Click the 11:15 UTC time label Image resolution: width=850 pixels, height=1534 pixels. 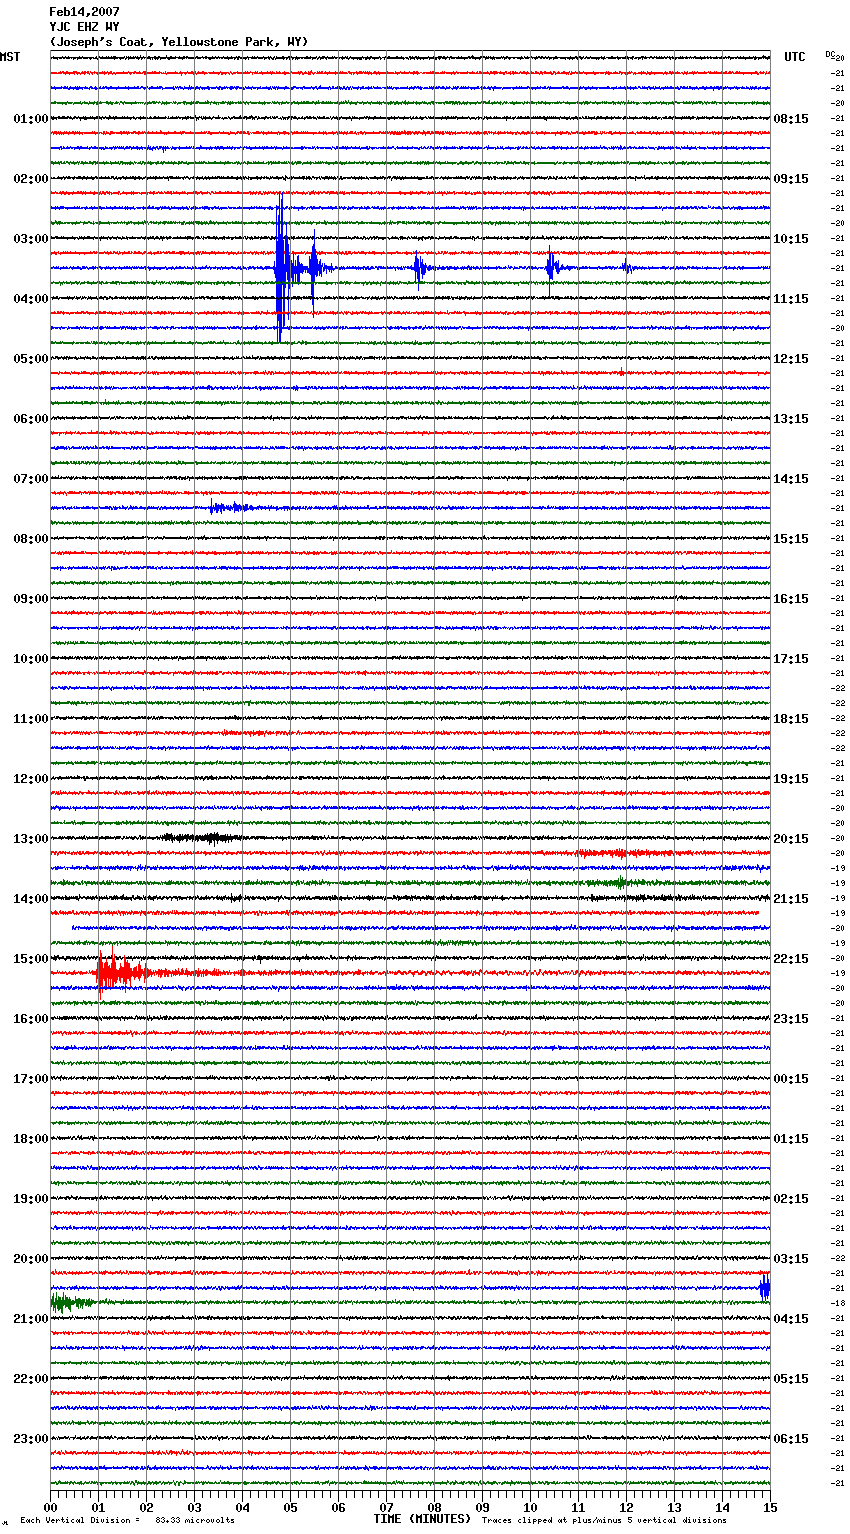pos(791,299)
